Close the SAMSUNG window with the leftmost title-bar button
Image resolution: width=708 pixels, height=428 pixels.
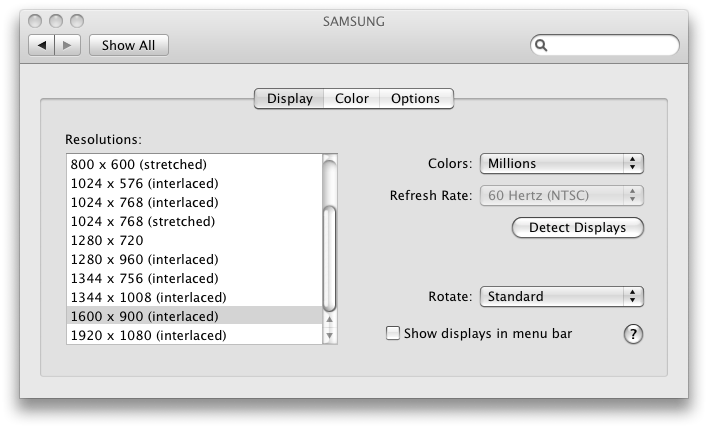(x=35, y=21)
